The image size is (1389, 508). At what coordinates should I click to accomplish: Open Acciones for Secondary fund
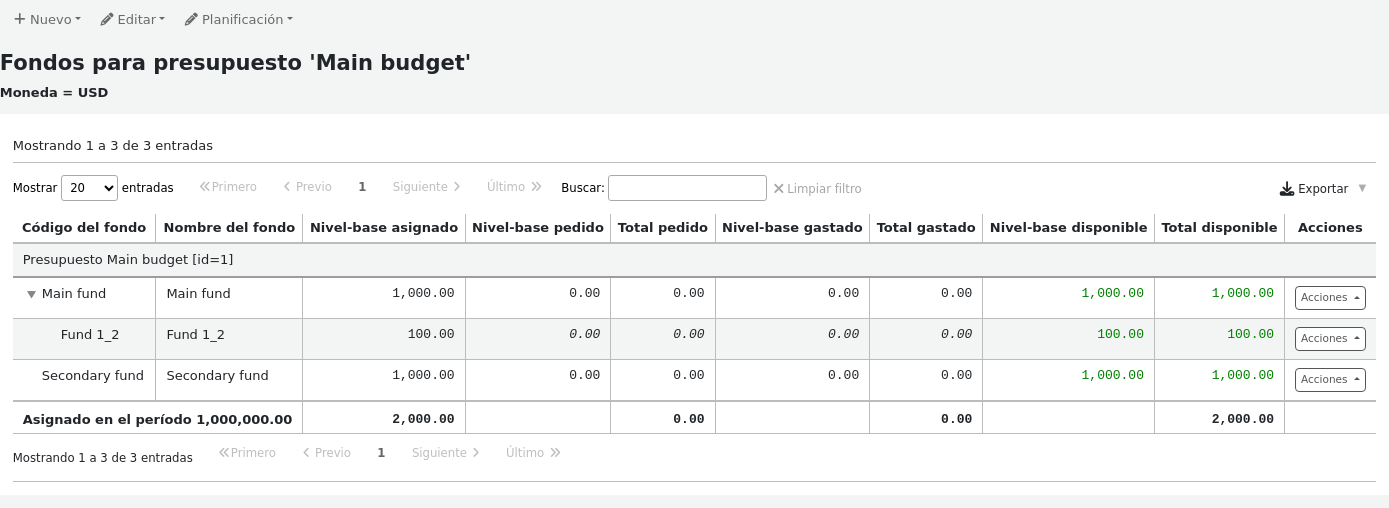(1329, 380)
